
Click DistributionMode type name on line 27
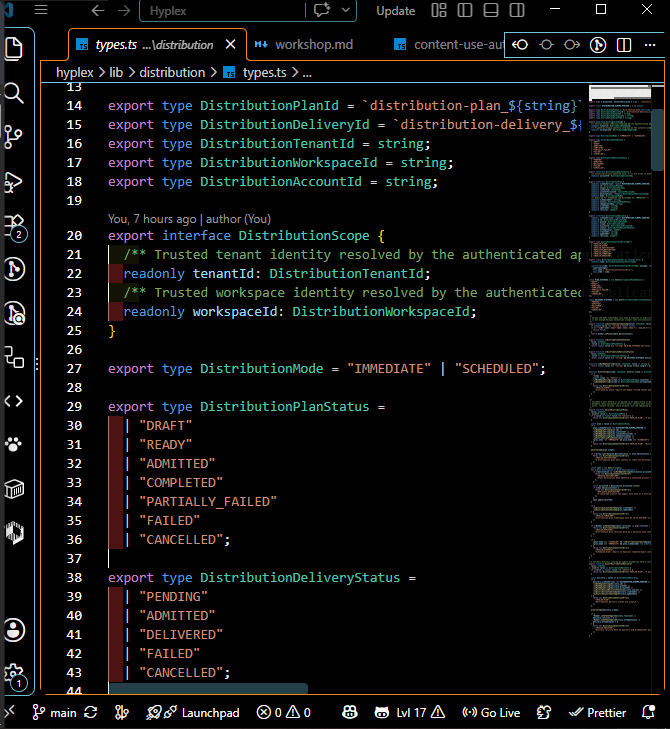pos(261,369)
